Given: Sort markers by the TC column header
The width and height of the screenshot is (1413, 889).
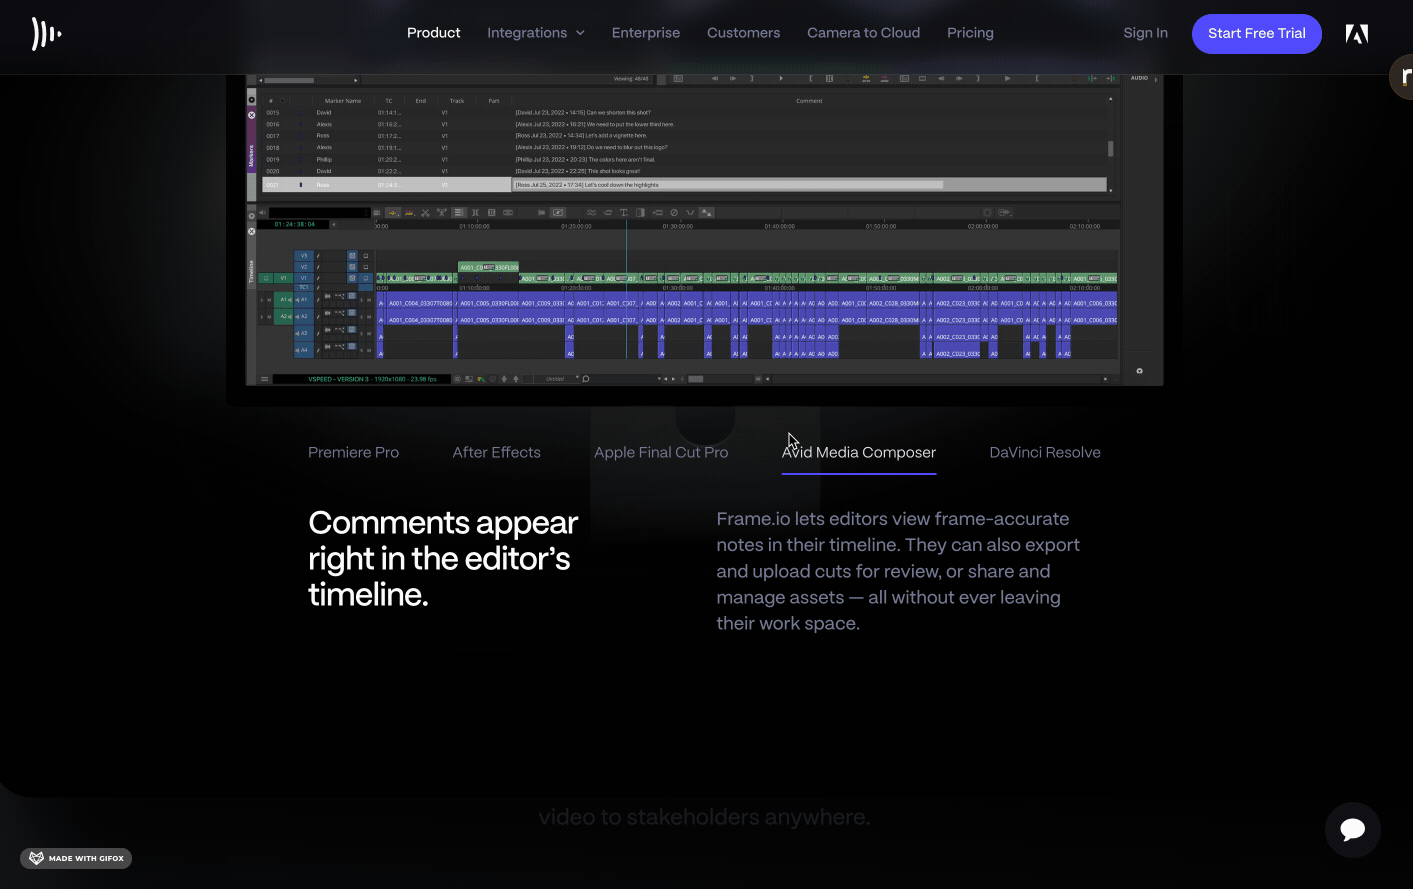Looking at the screenshot, I should [389, 101].
